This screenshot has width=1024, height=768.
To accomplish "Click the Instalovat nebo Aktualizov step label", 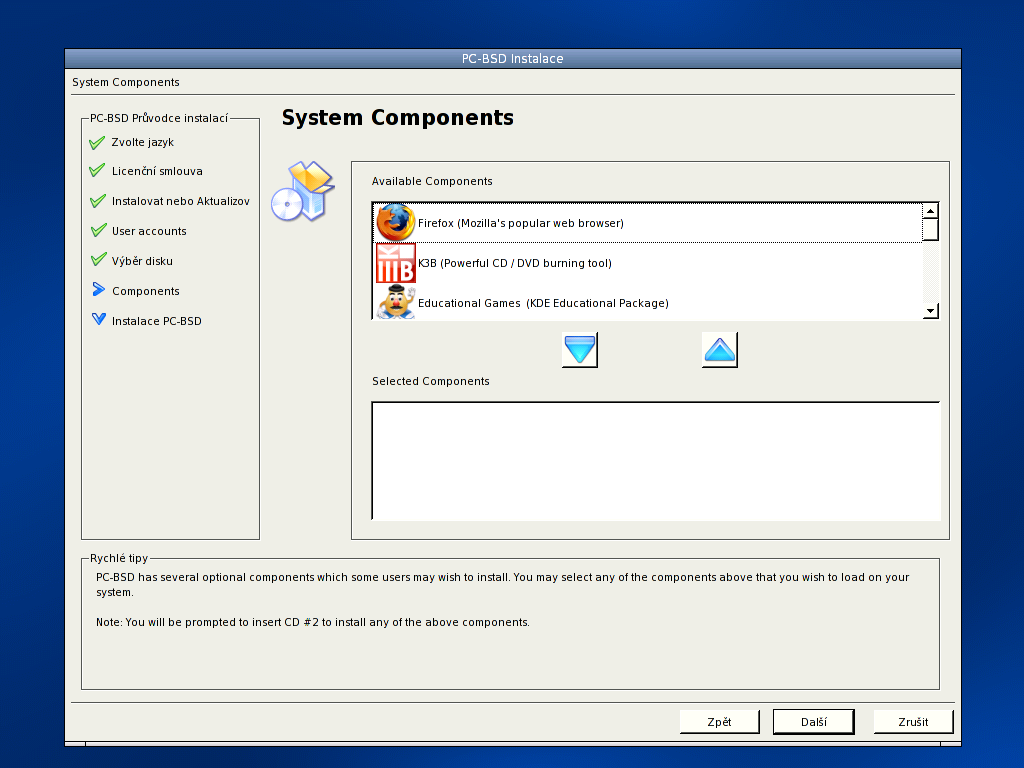I will (x=180, y=201).
